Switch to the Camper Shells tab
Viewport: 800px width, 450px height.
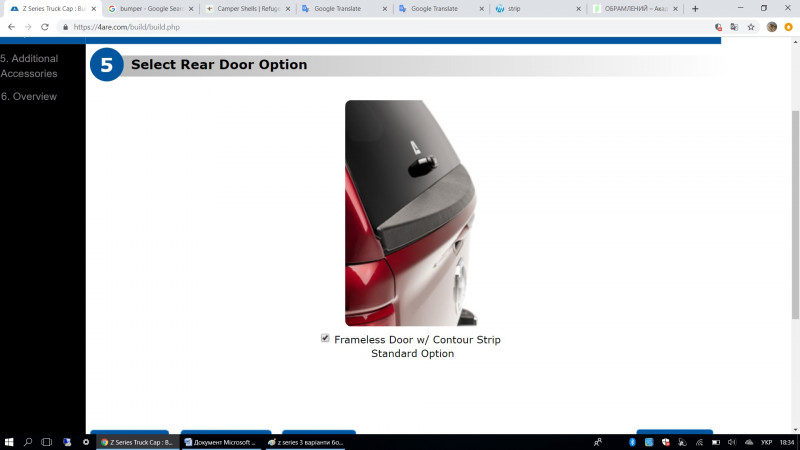click(247, 9)
